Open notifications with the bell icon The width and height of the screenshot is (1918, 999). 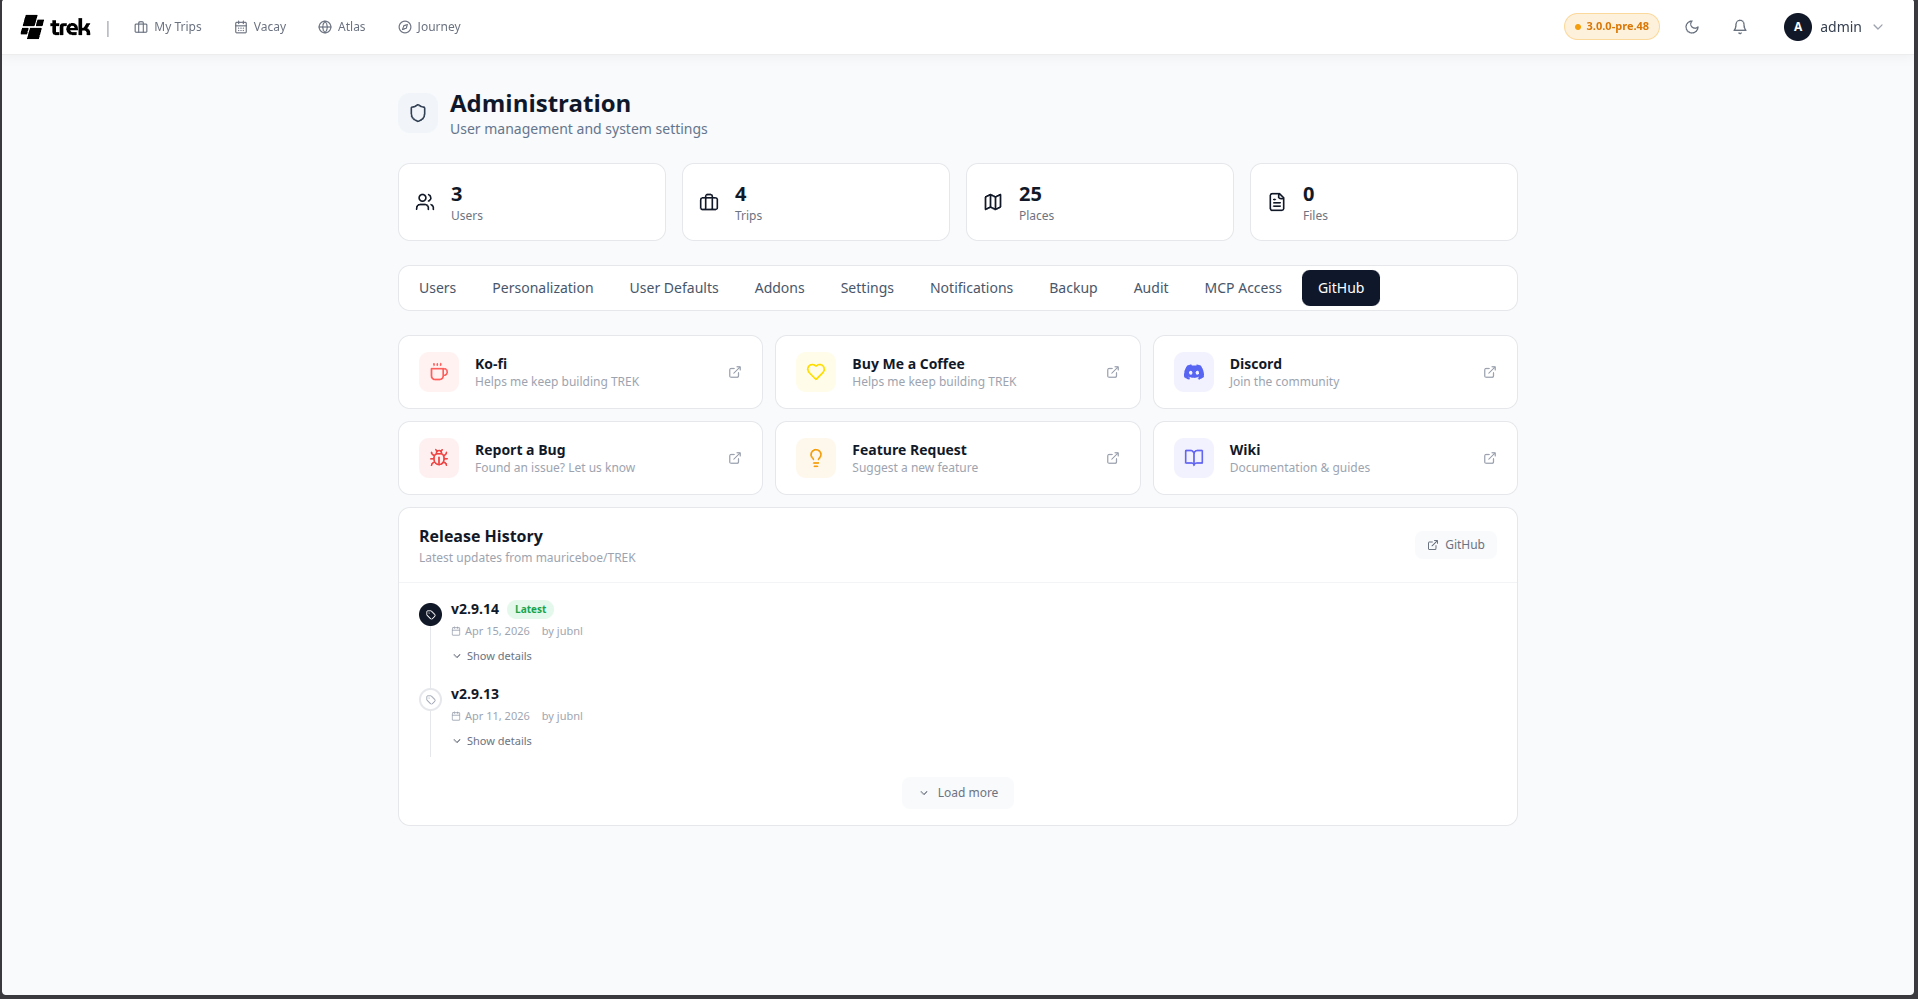1740,27
